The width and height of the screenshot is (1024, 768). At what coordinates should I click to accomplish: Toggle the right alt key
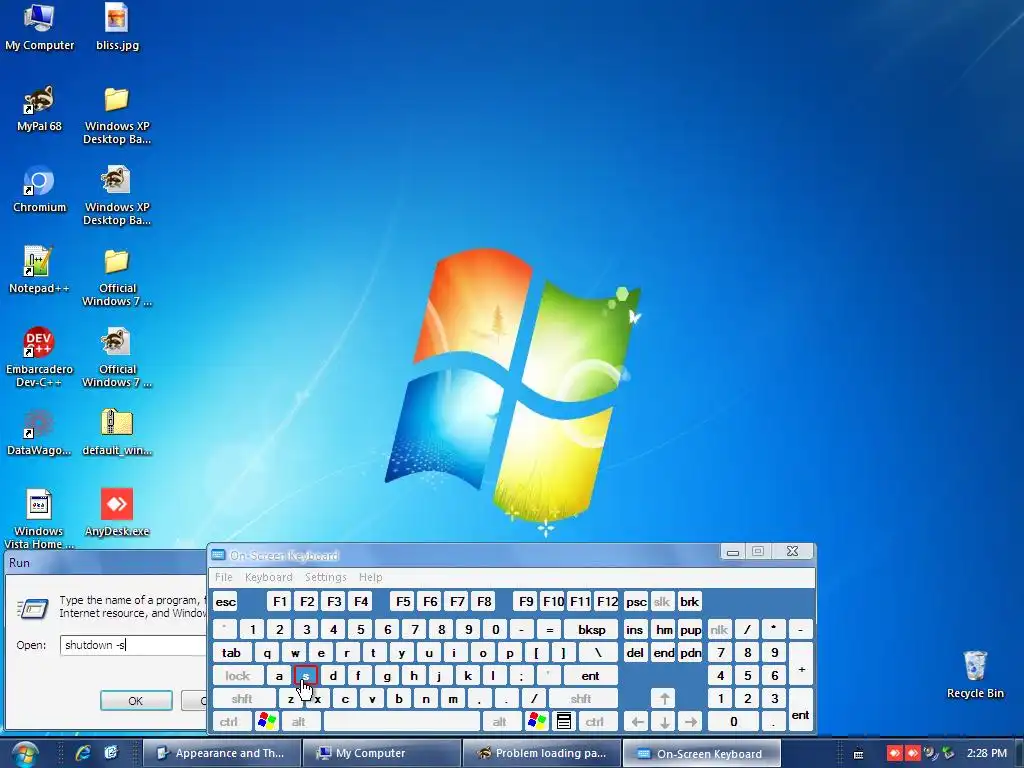pos(500,722)
